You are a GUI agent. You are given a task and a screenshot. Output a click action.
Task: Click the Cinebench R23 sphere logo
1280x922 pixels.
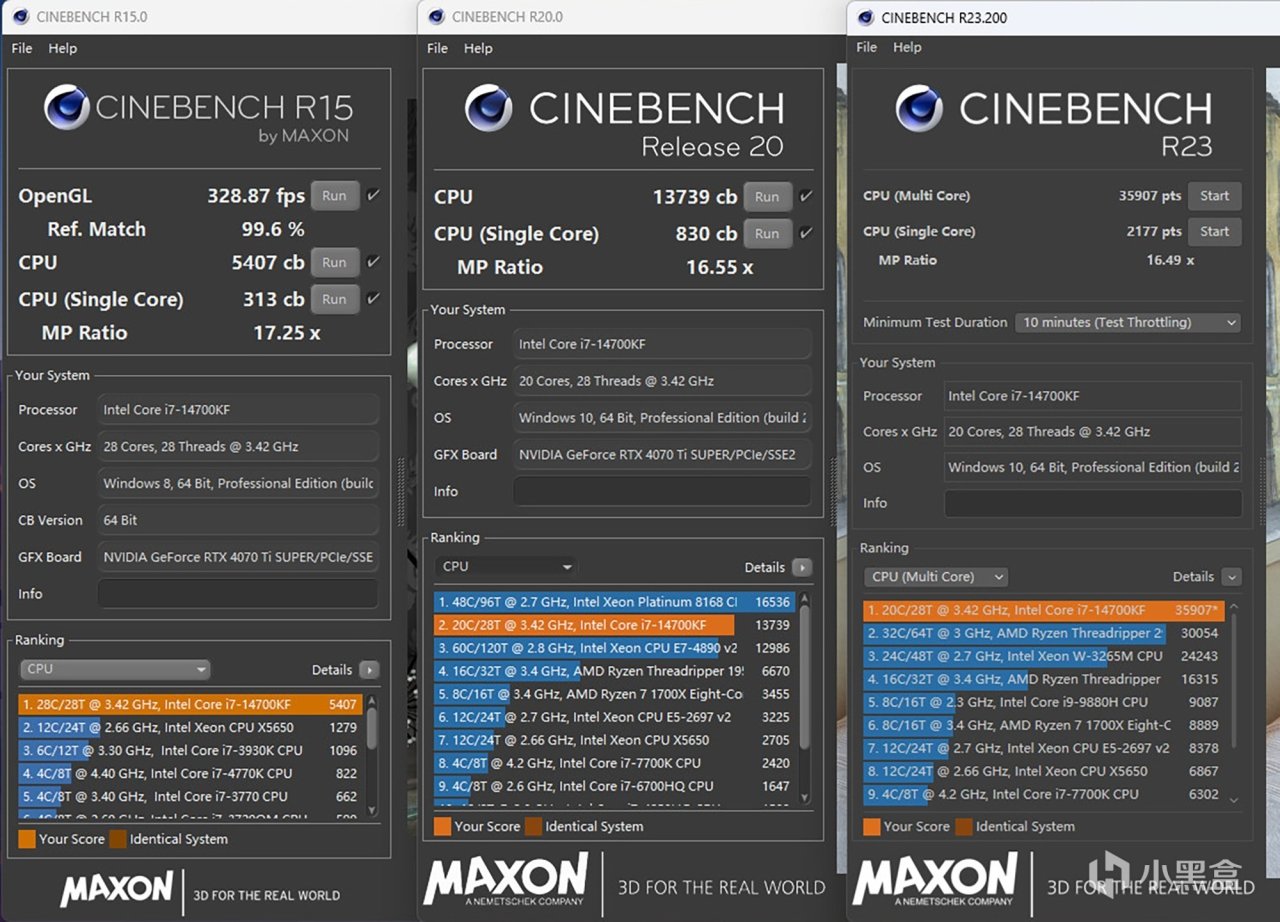pyautogui.click(x=918, y=108)
